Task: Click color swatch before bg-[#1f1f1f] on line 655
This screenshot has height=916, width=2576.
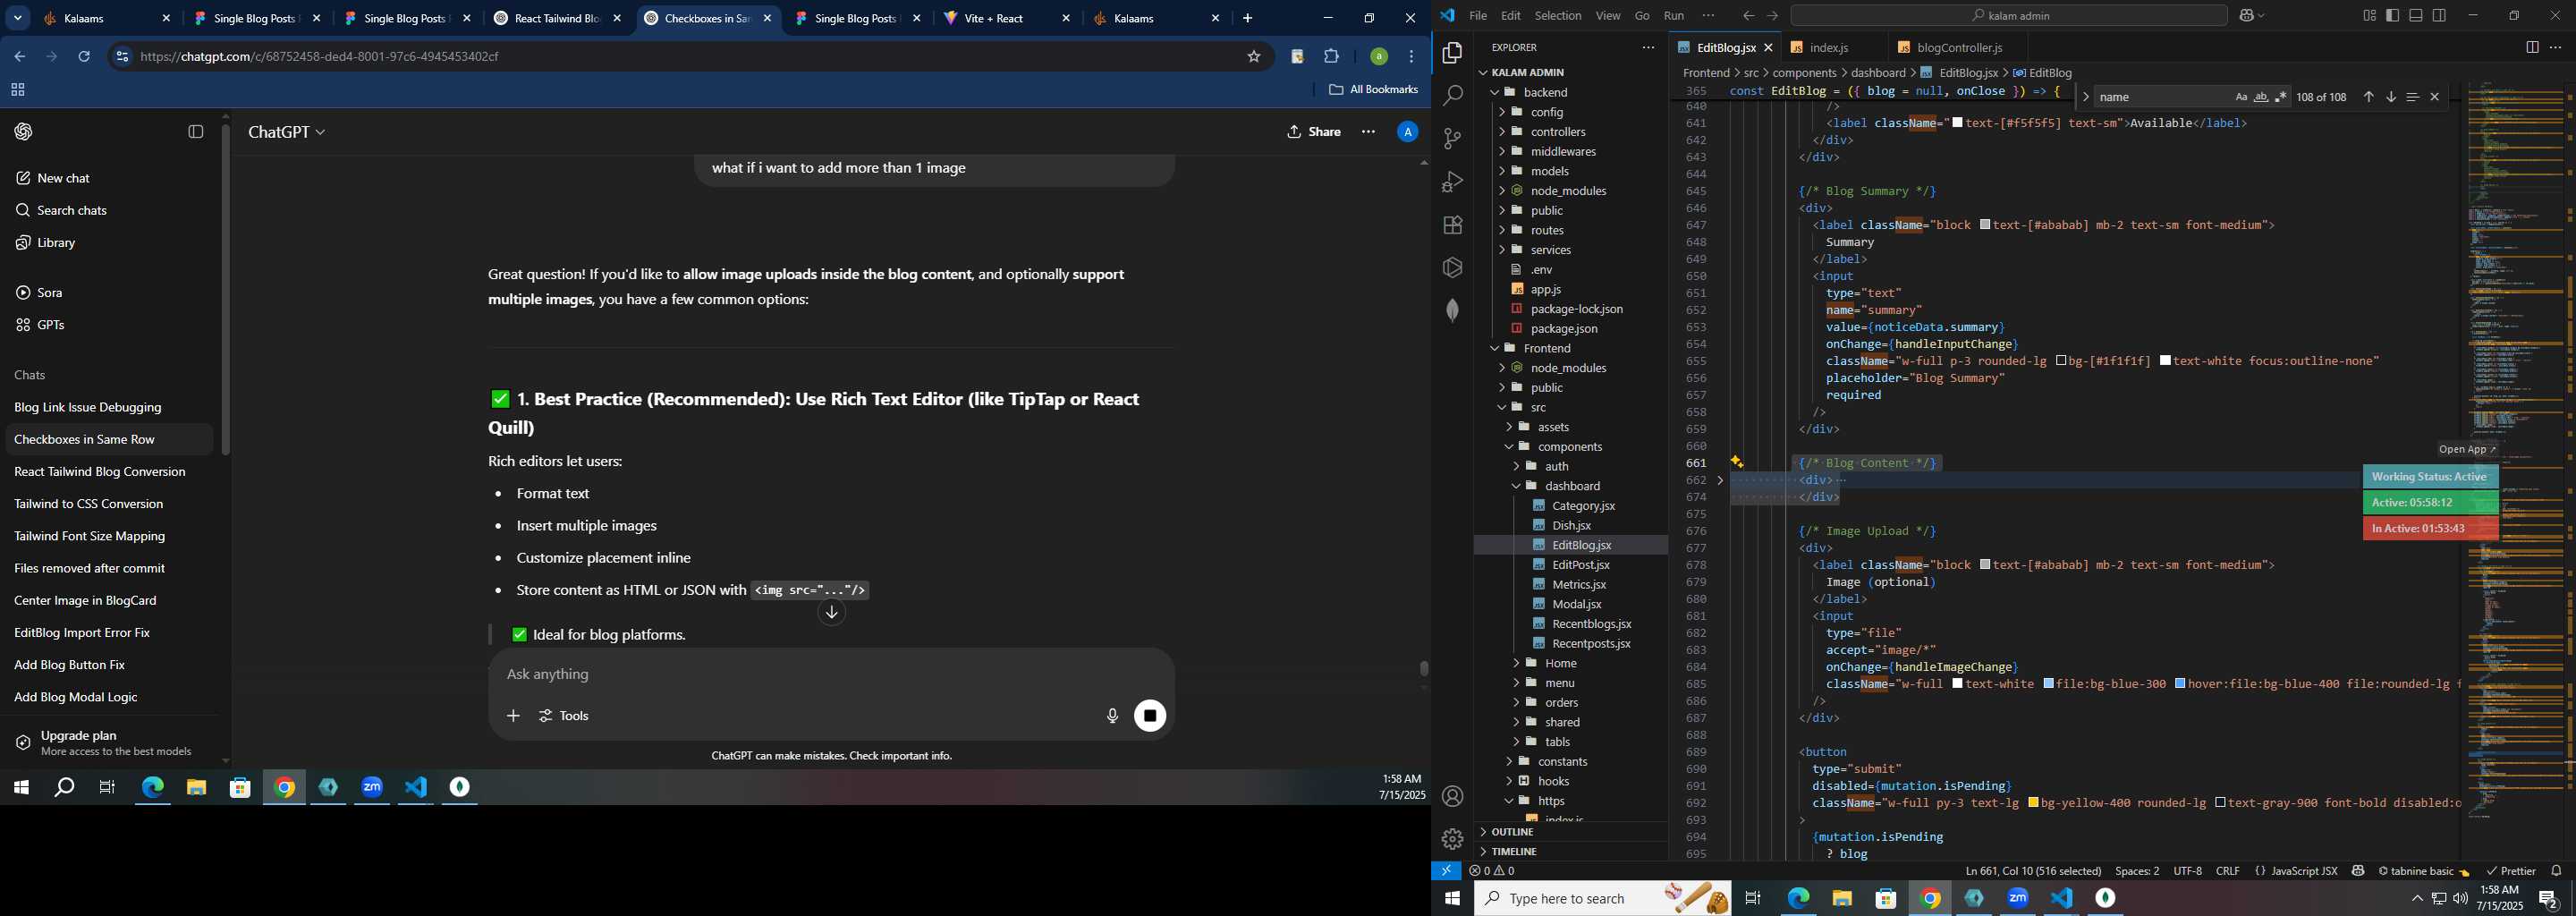Action: tap(2061, 361)
